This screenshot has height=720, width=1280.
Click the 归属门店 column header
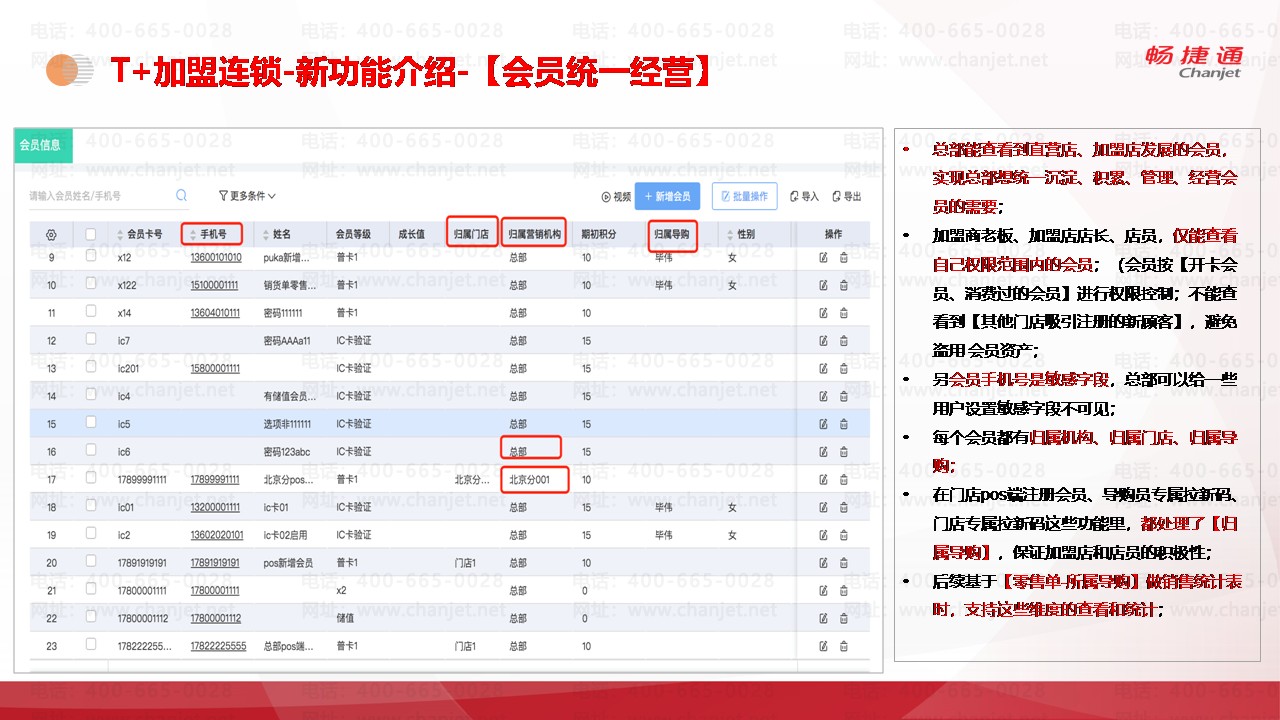(x=471, y=235)
